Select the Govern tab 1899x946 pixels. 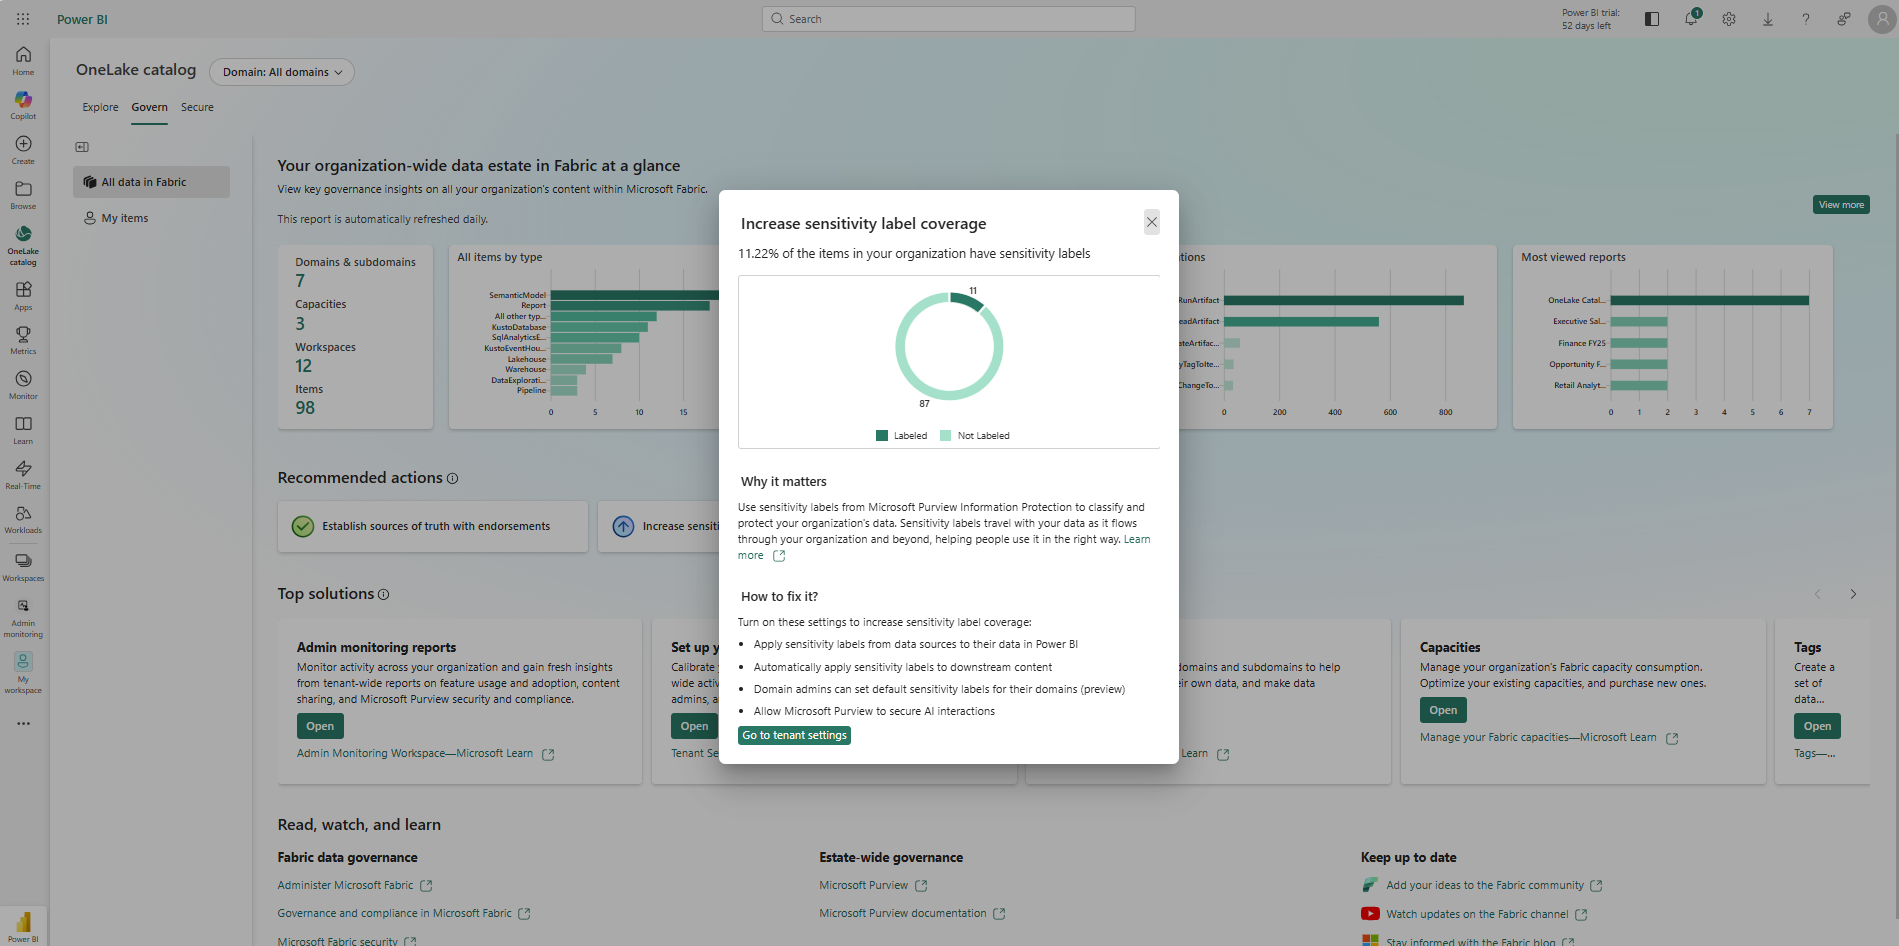[150, 107]
